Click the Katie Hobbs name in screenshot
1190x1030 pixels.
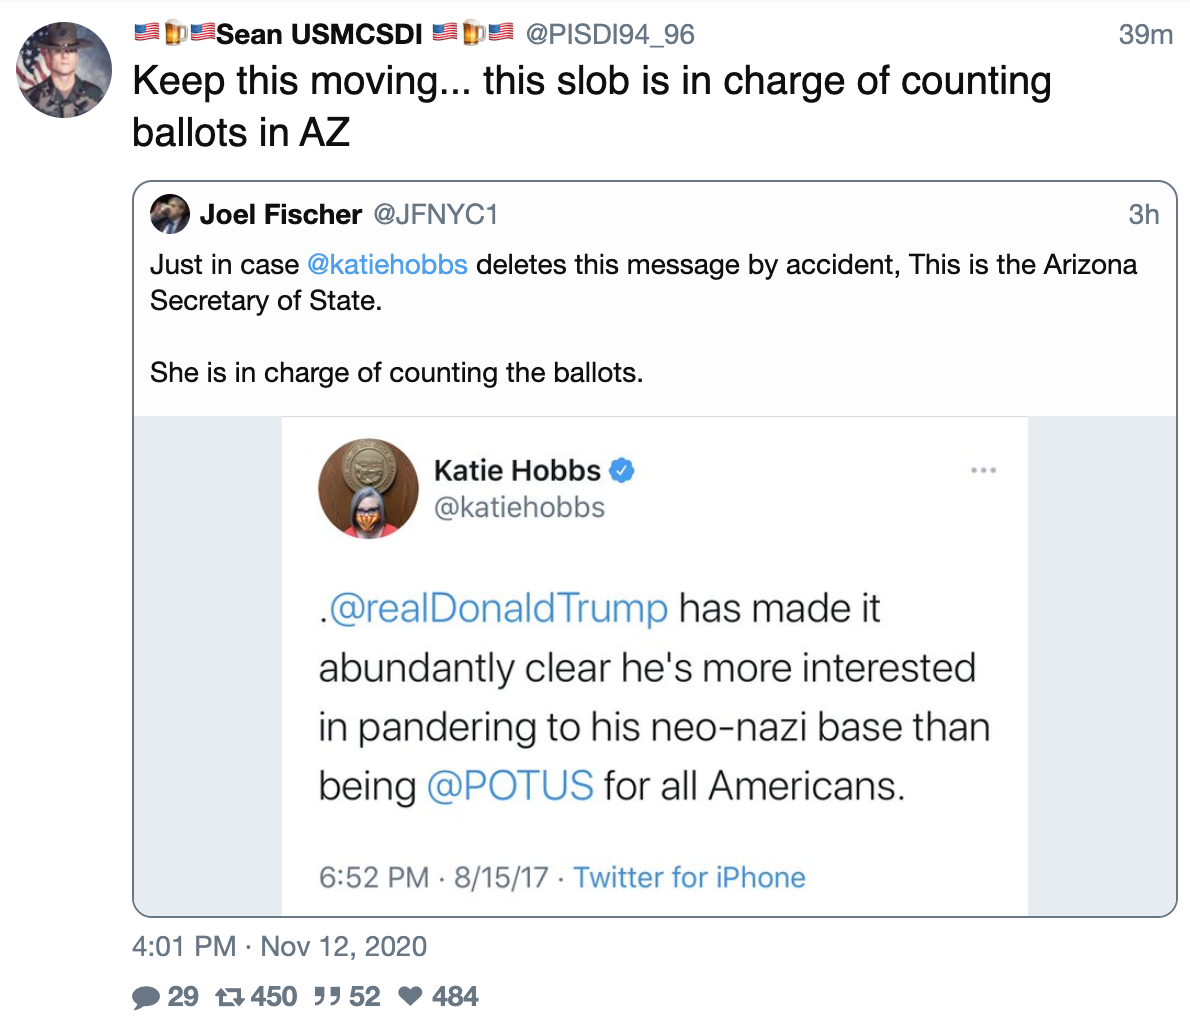coord(517,470)
